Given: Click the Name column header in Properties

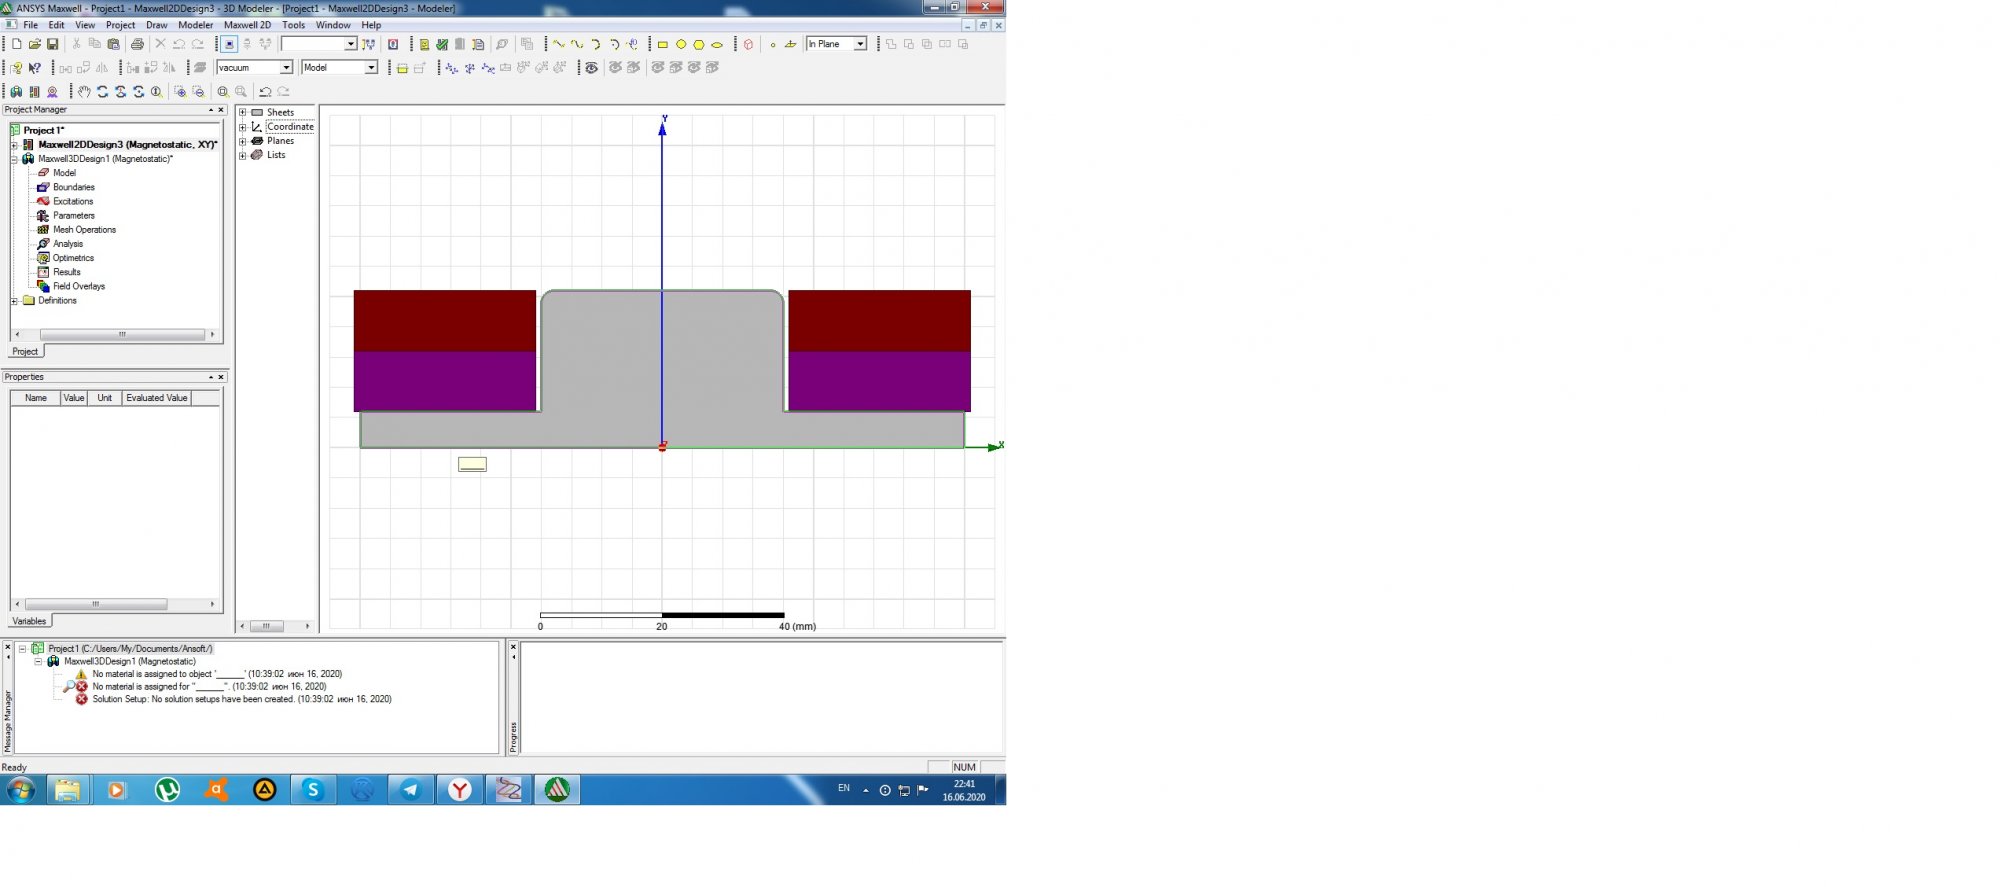Looking at the screenshot, I should [35, 398].
